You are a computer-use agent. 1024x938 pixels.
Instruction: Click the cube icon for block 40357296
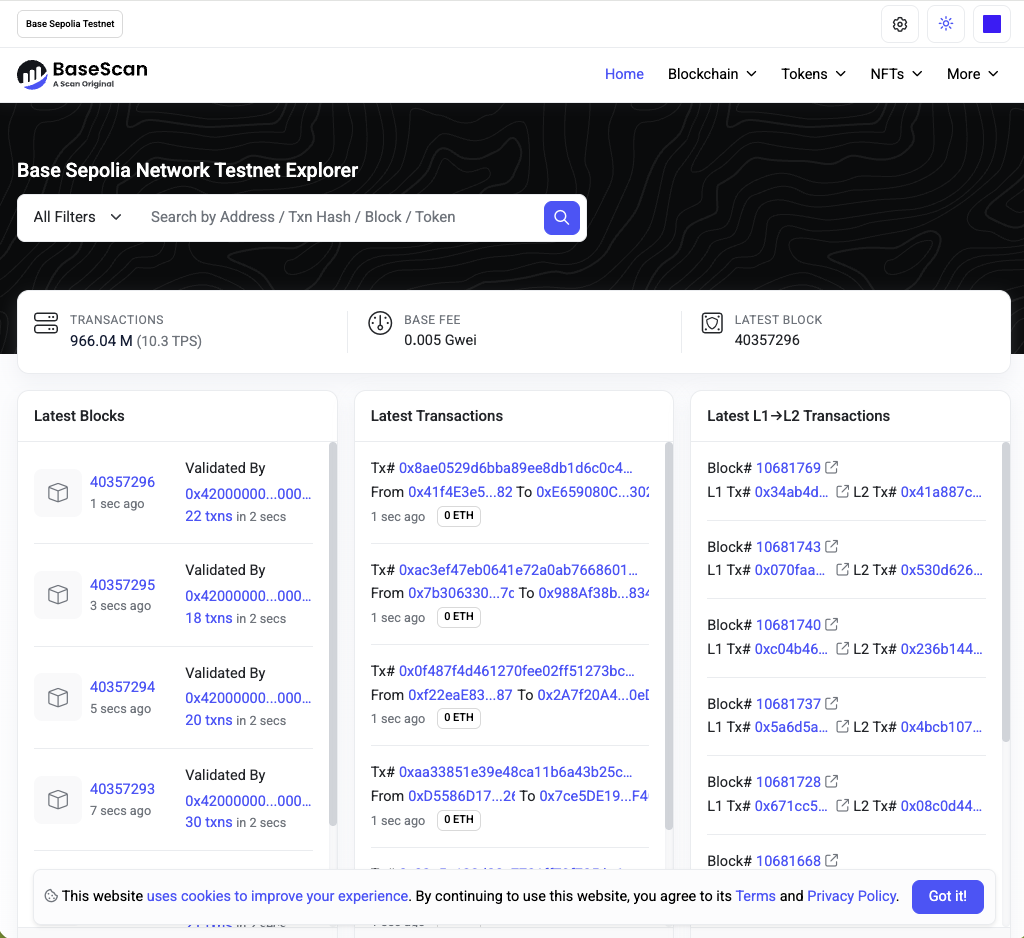click(x=58, y=492)
